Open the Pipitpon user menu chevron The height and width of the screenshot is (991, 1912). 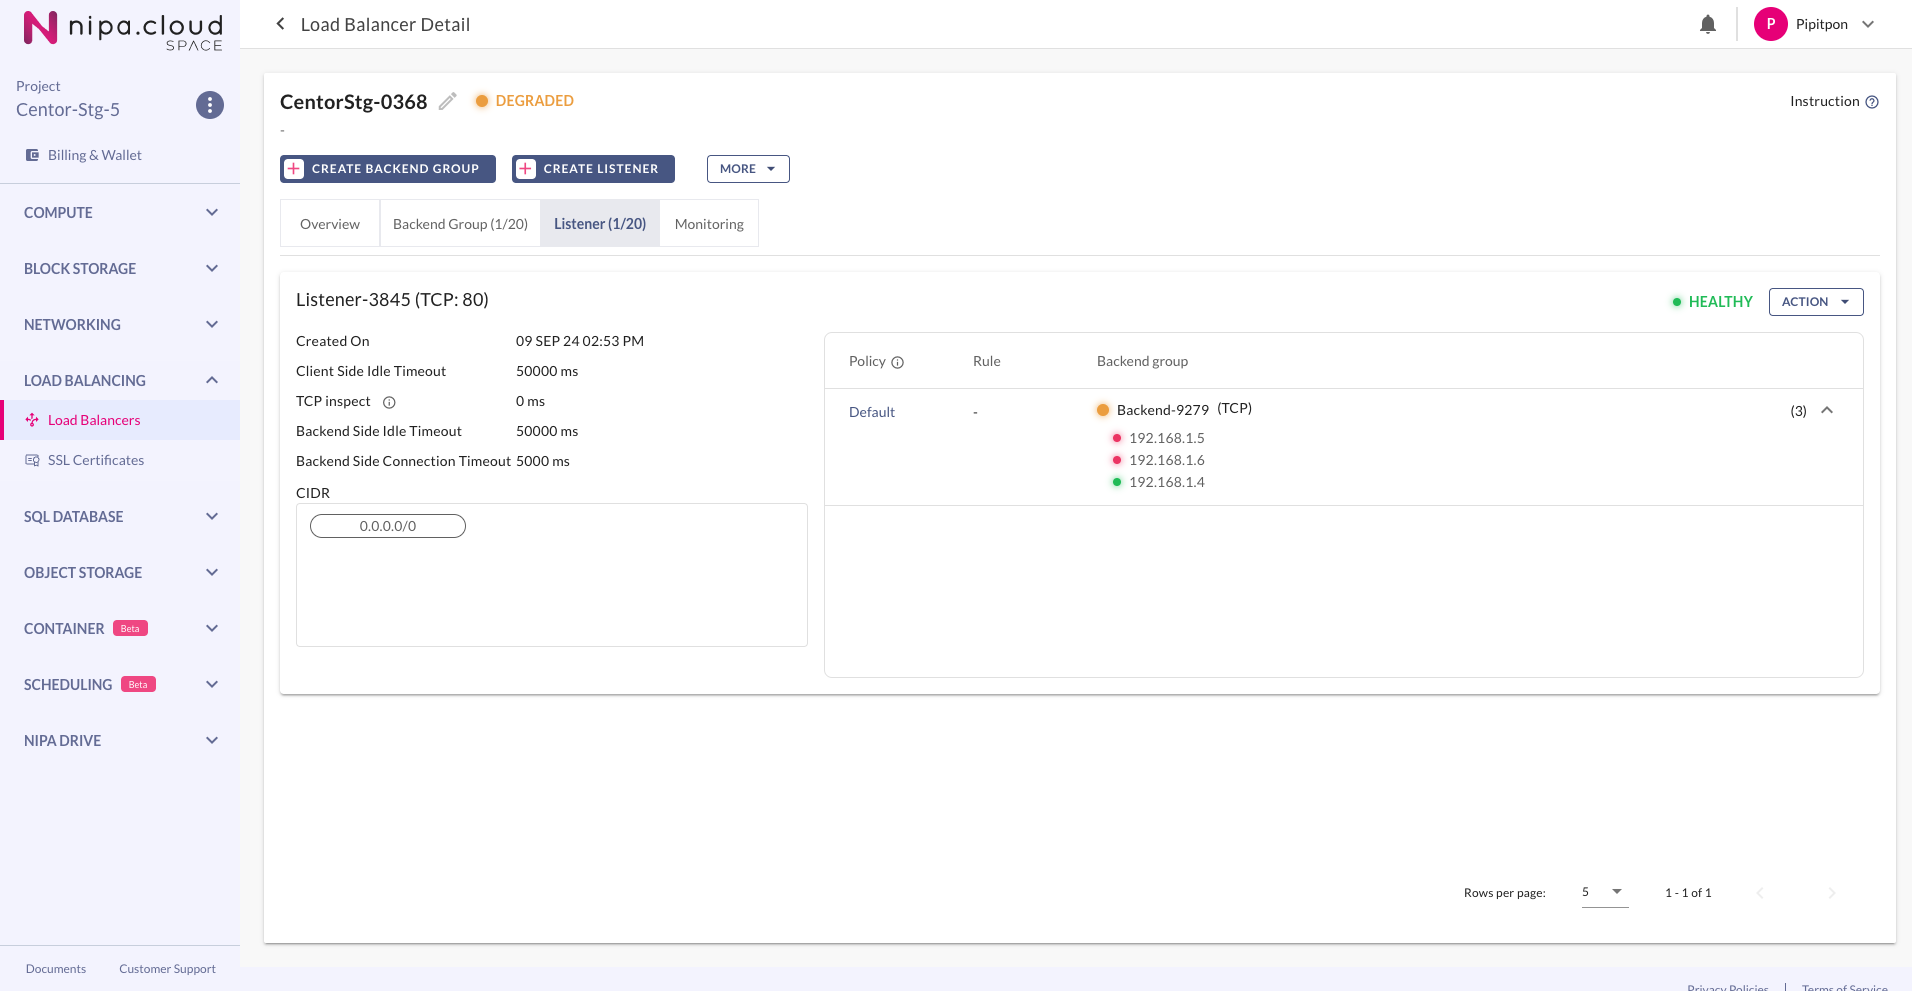[1868, 24]
